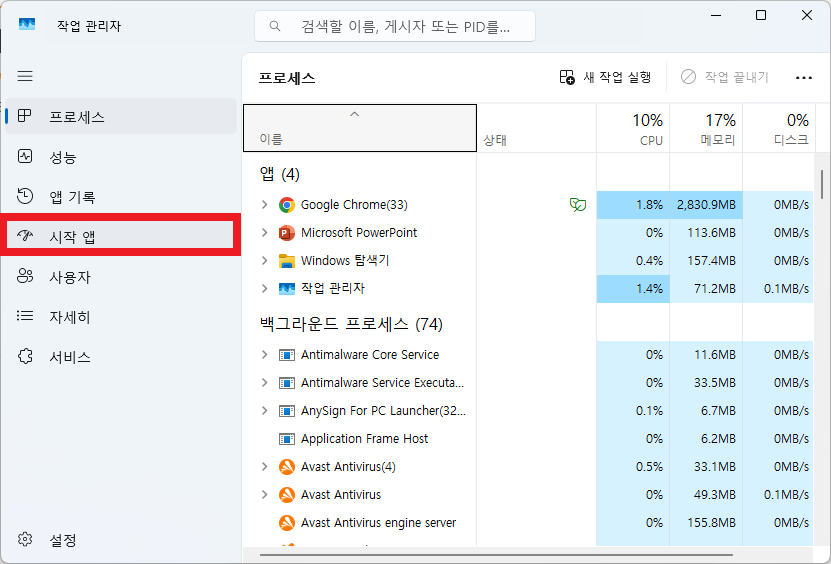Click the Task Manager app icon in title bar

(26, 24)
